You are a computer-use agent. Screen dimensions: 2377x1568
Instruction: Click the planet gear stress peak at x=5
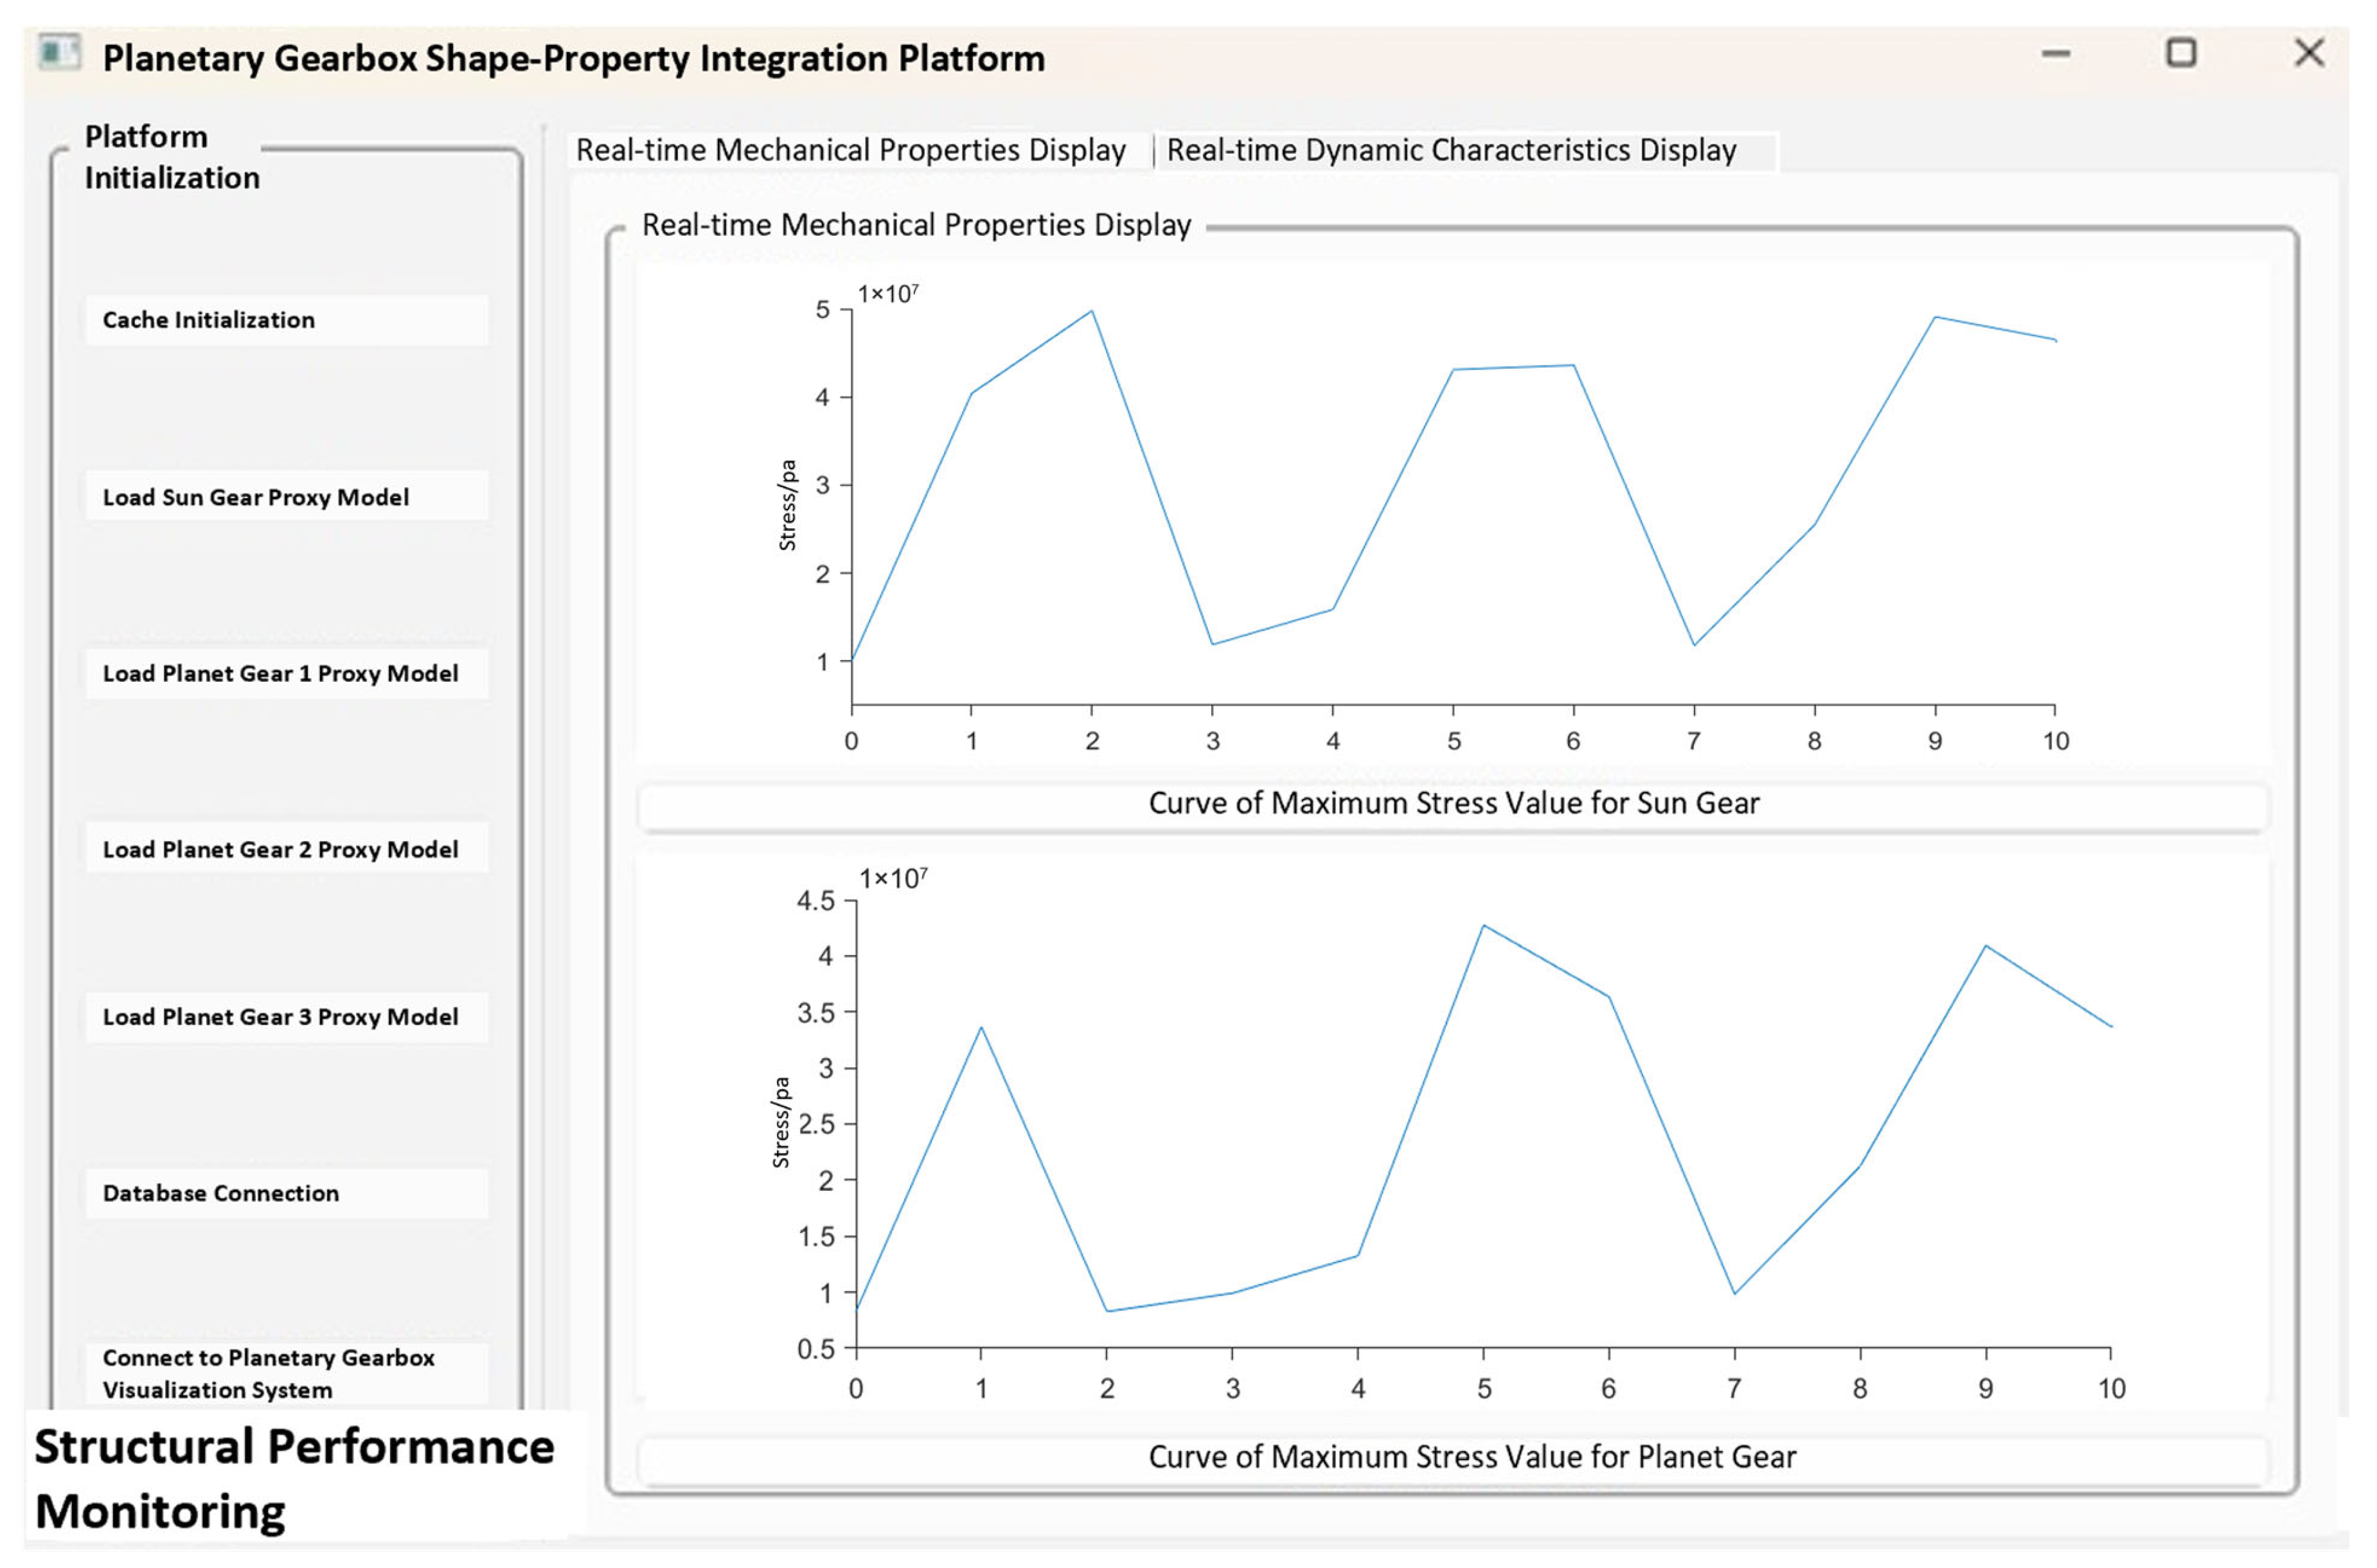tap(1484, 926)
